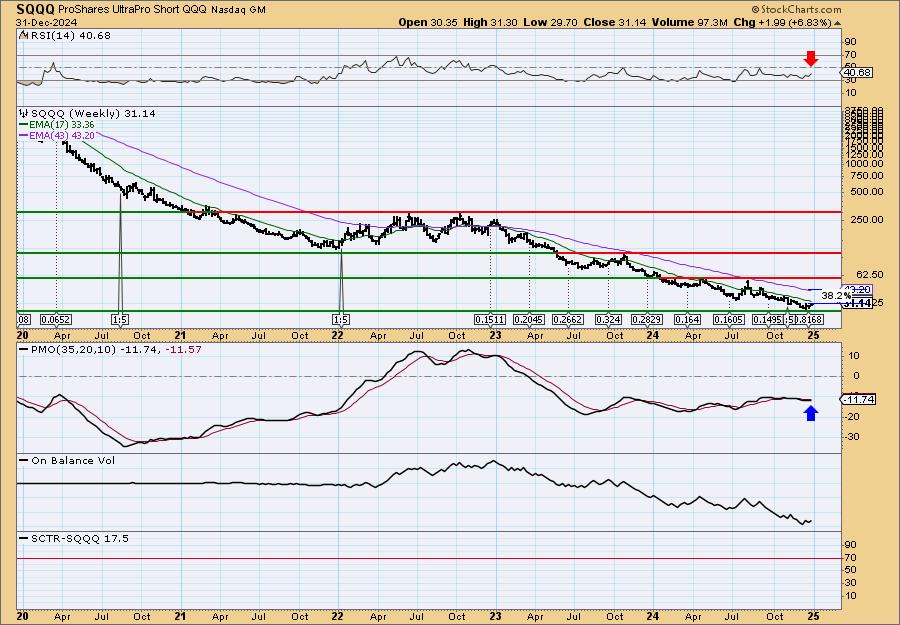
Task: Click the Nasdaq GM exchange label
Action: click(x=238, y=10)
